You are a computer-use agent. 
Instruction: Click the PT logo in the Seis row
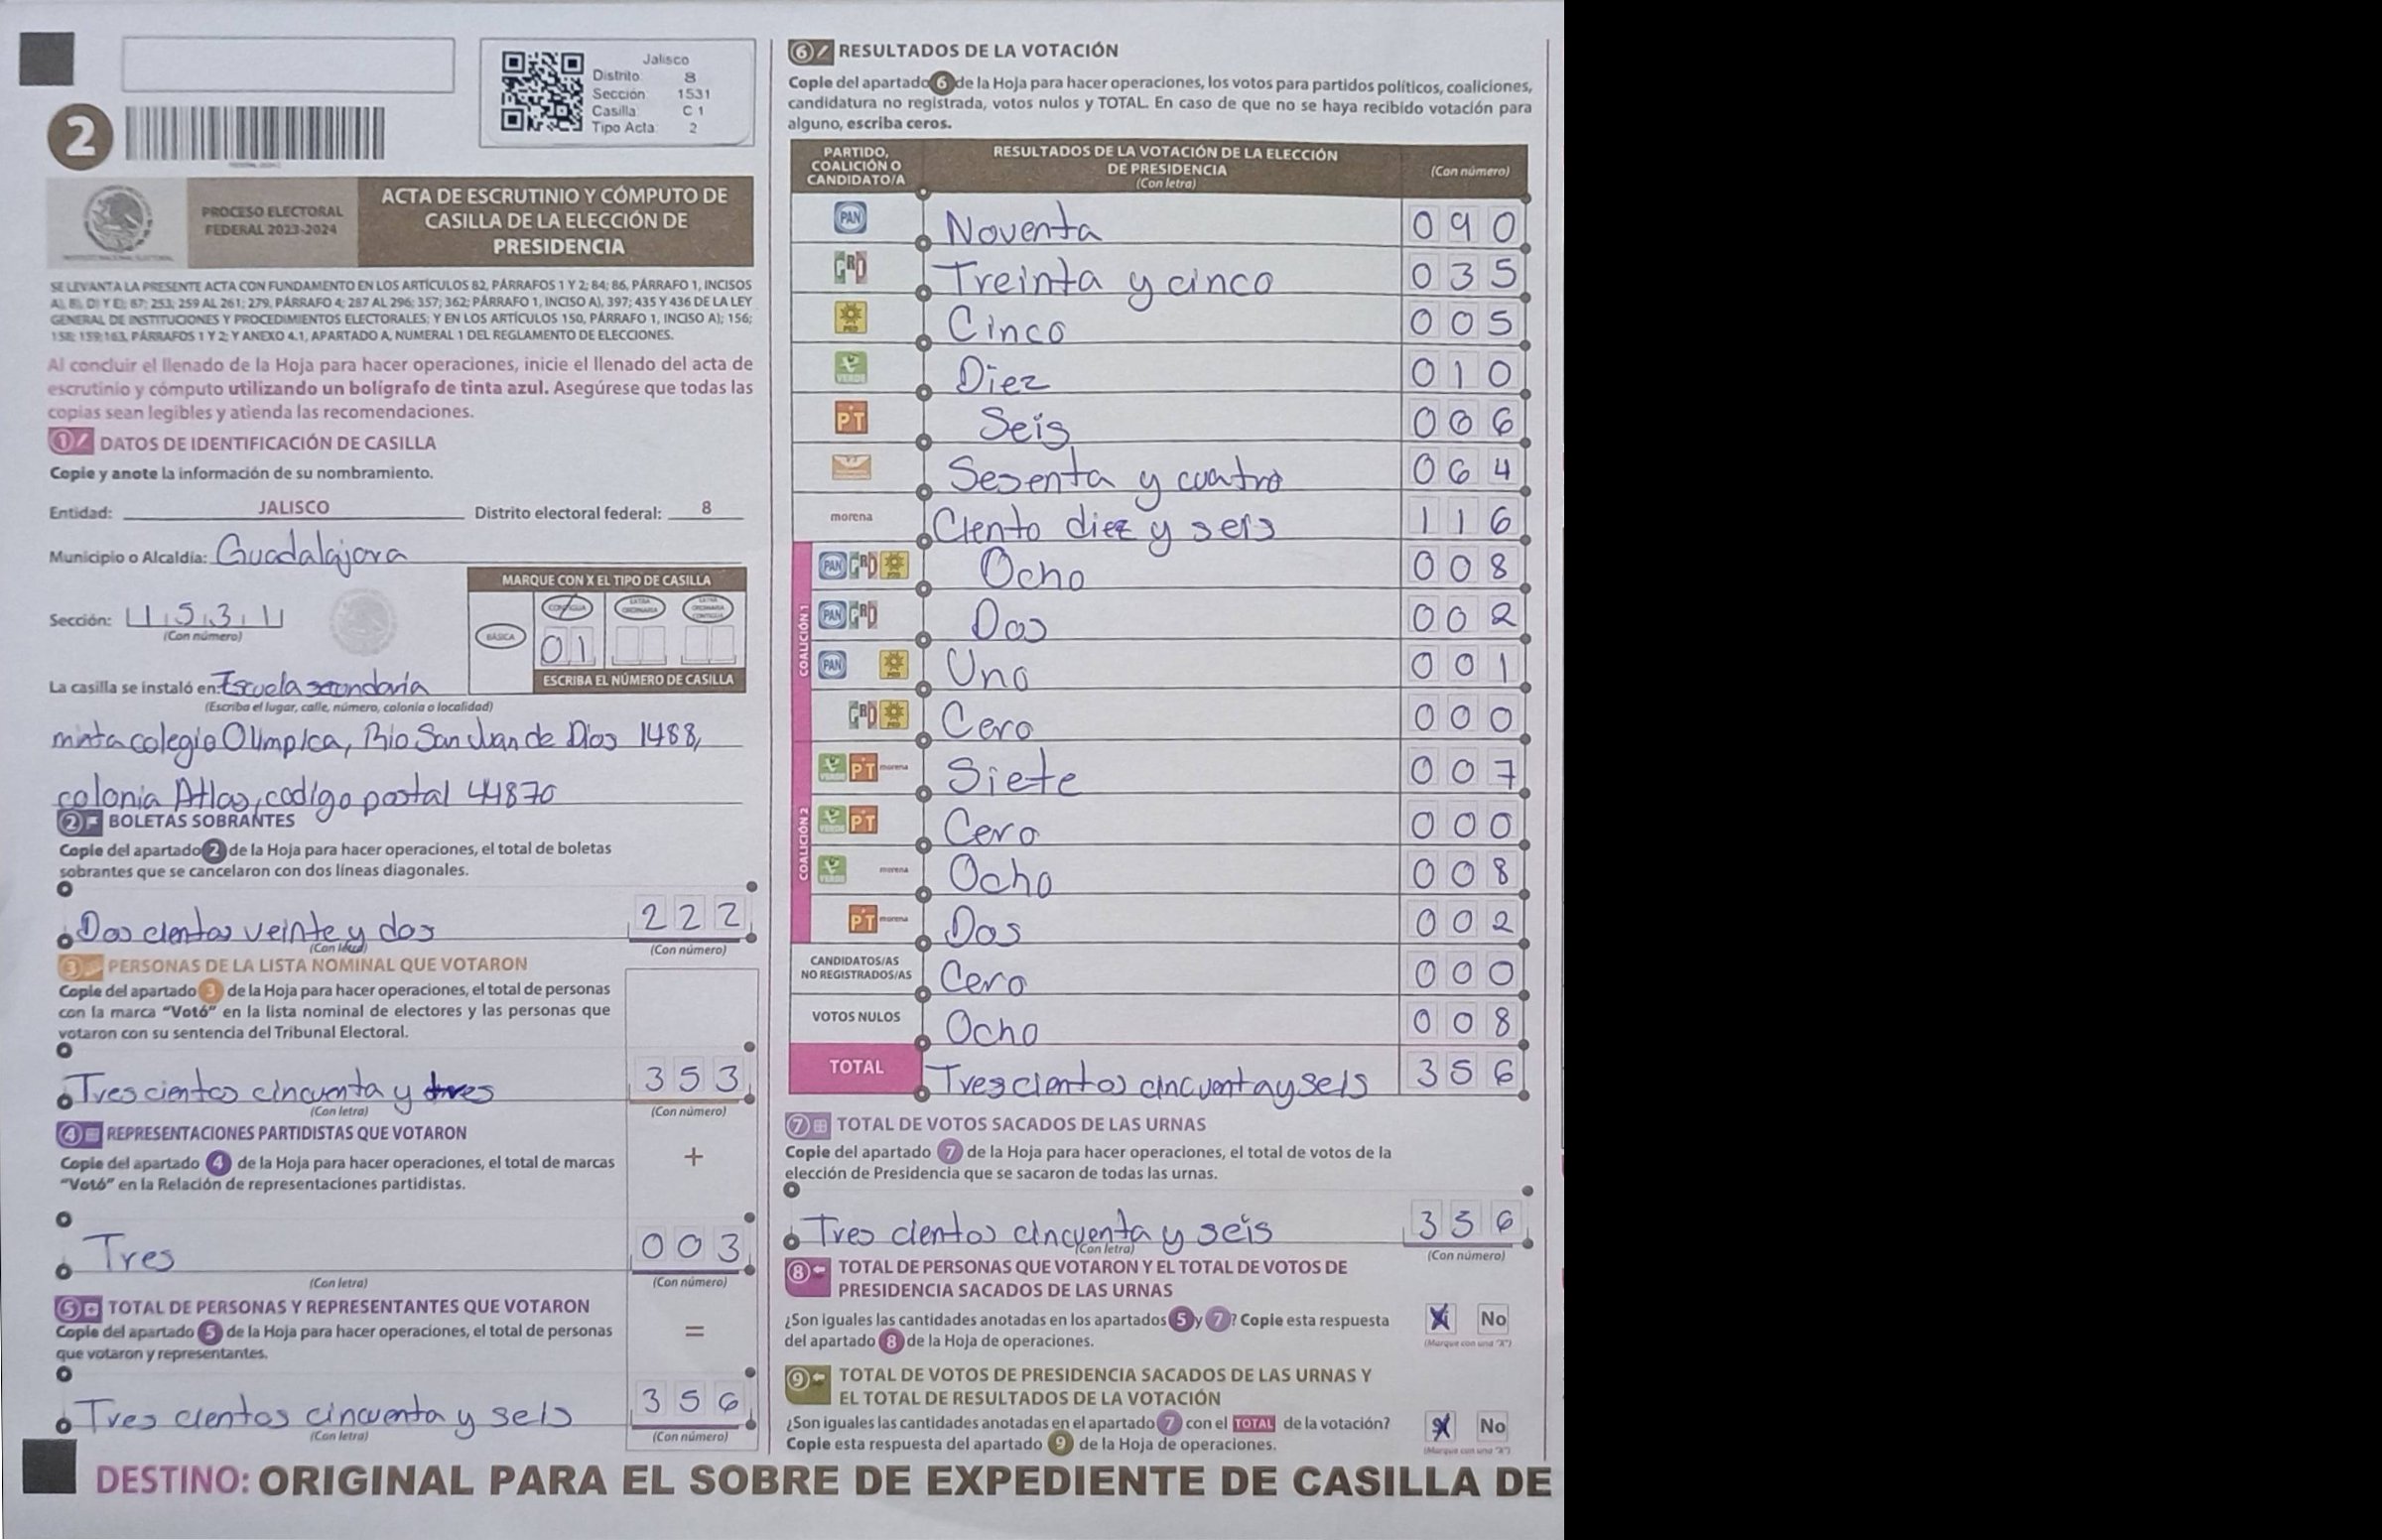851,418
